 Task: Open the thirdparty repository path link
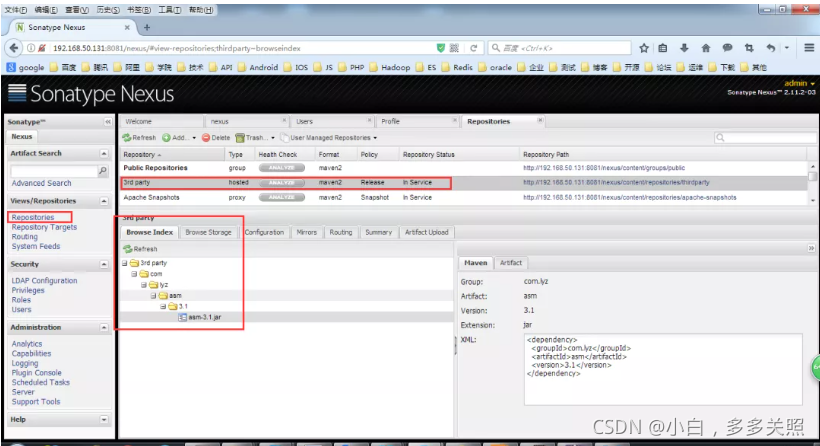click(616, 182)
